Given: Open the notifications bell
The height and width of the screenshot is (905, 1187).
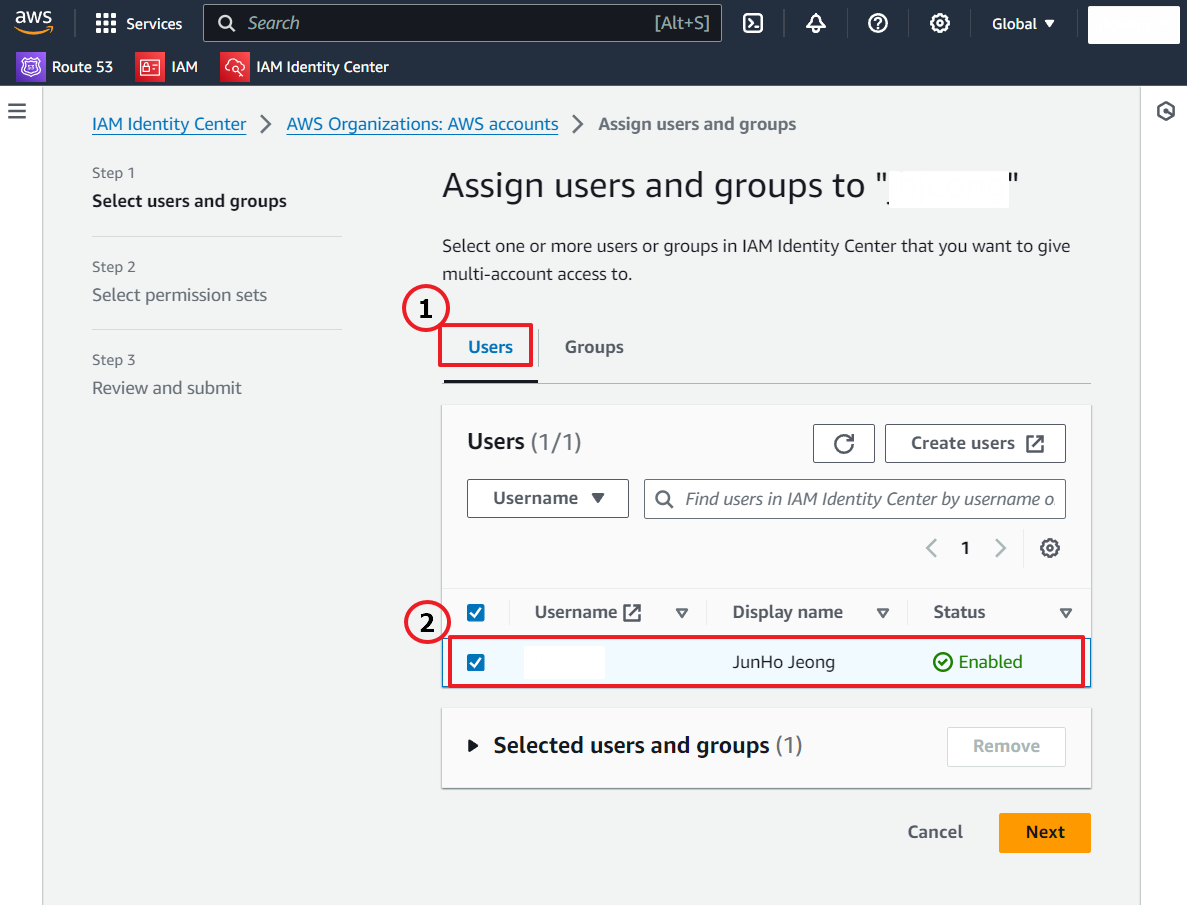Looking at the screenshot, I should click(x=815, y=23).
